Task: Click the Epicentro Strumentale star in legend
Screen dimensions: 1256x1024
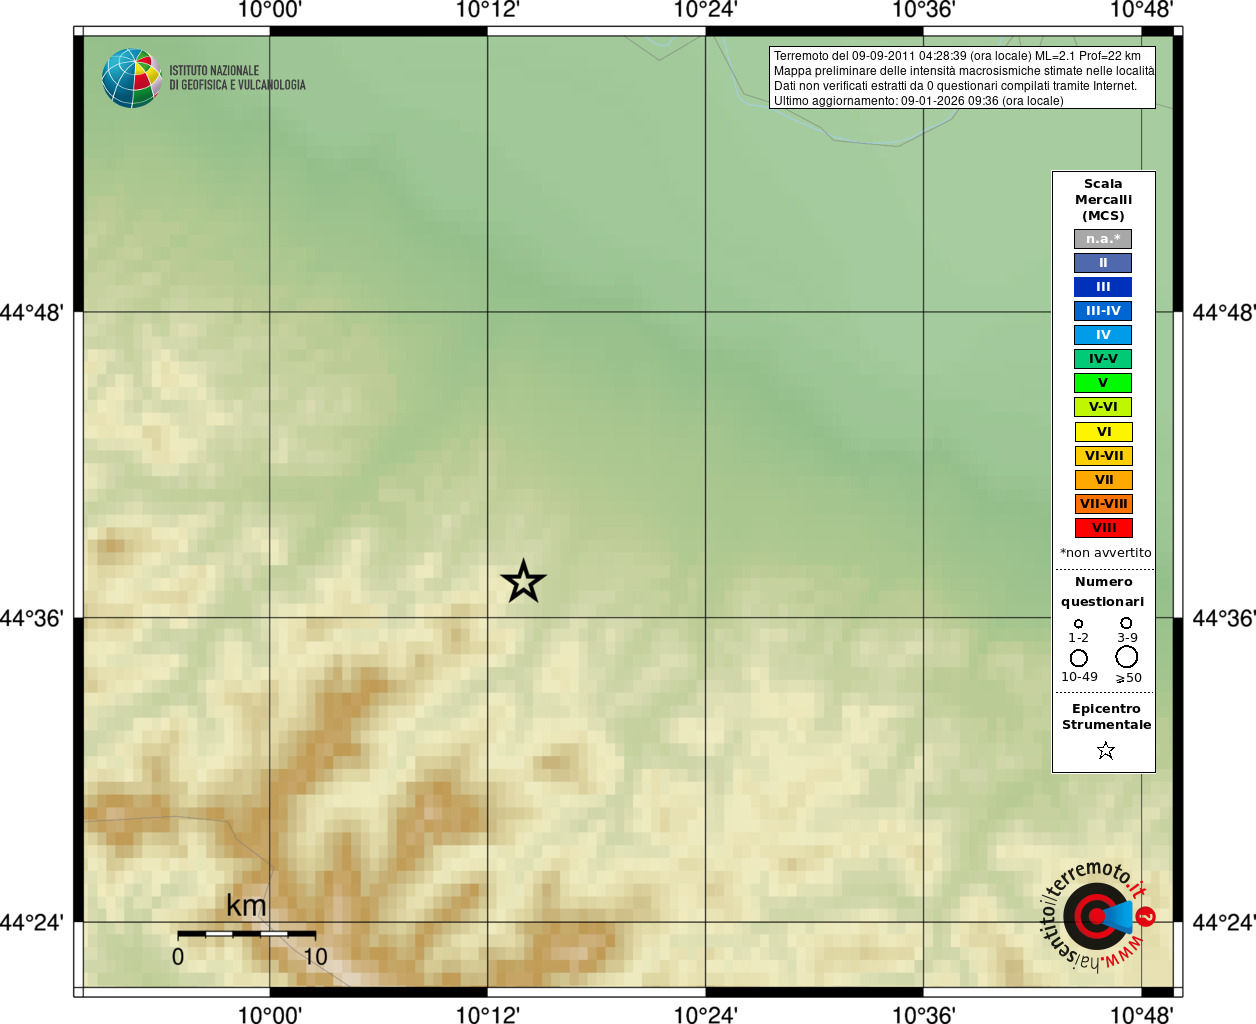Action: 1105,750
